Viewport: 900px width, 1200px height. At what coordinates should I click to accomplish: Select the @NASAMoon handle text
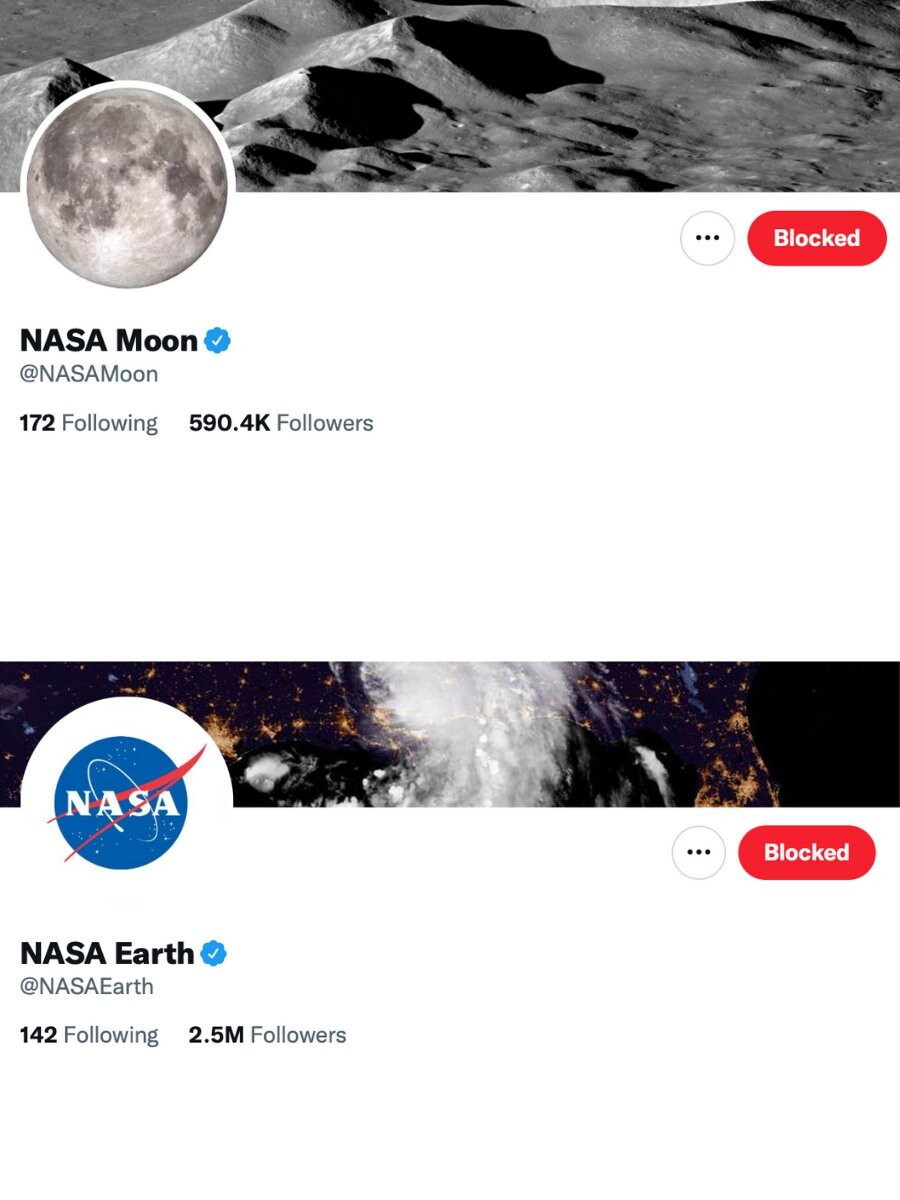[x=89, y=375]
